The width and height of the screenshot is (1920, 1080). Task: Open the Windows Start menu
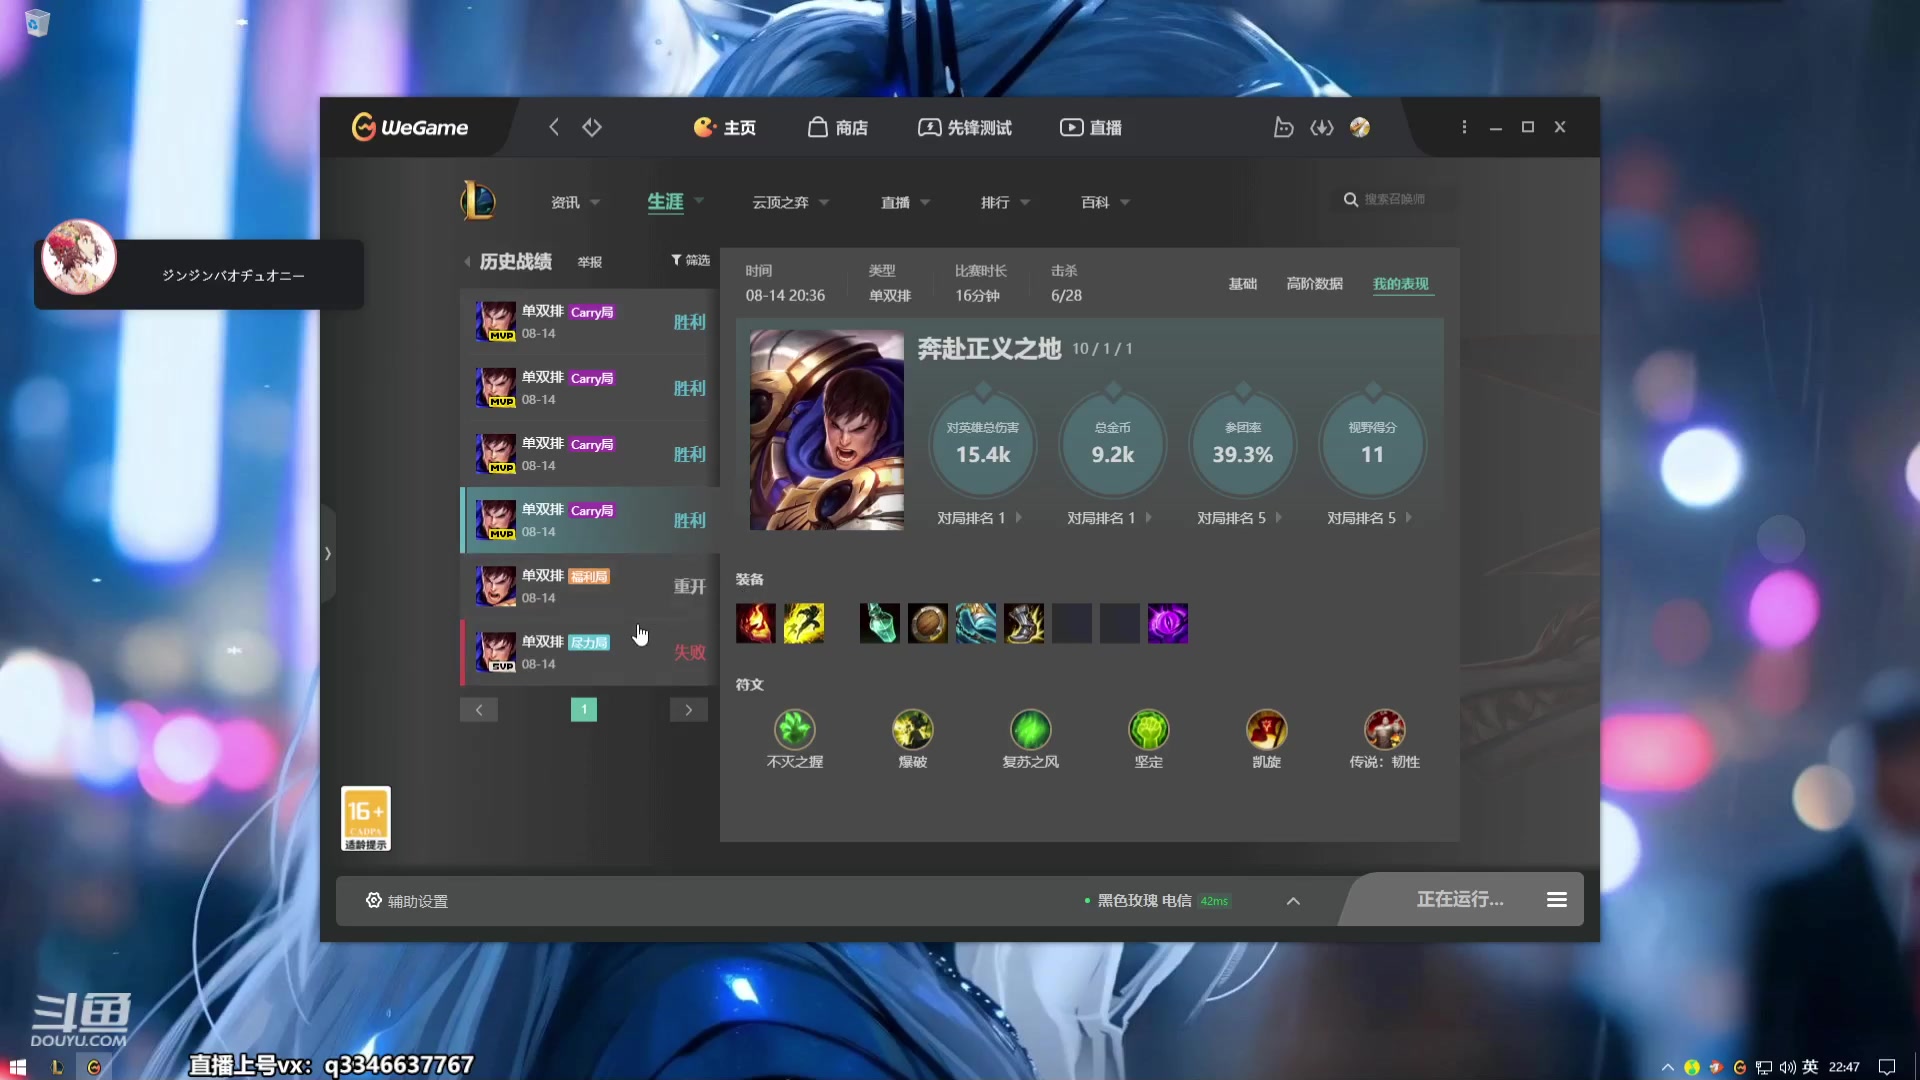point(18,1067)
